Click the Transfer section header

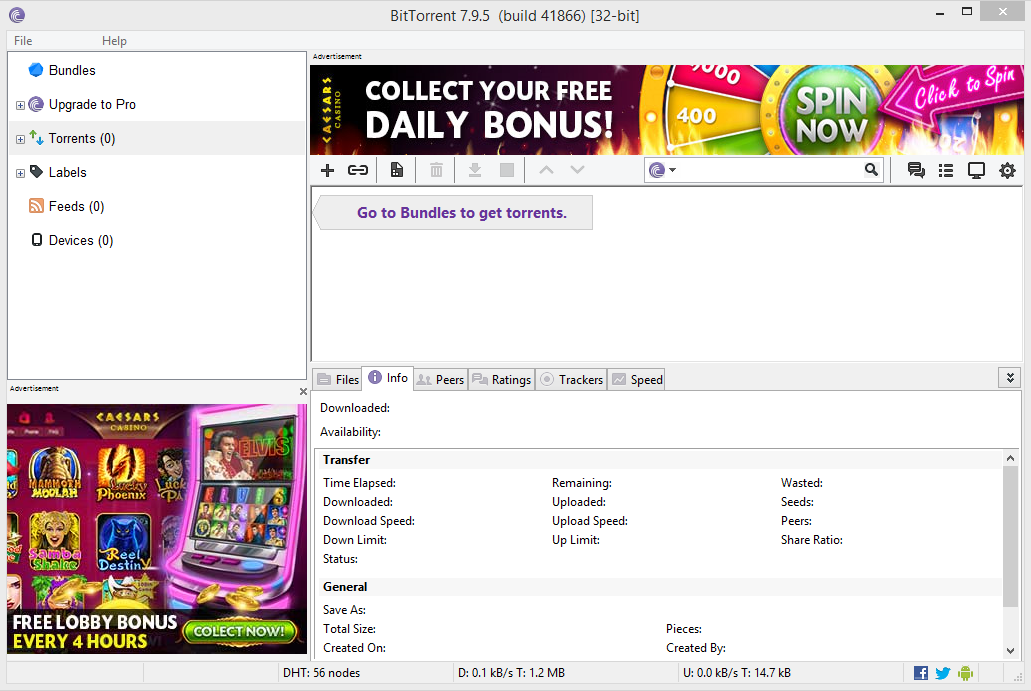pos(347,460)
